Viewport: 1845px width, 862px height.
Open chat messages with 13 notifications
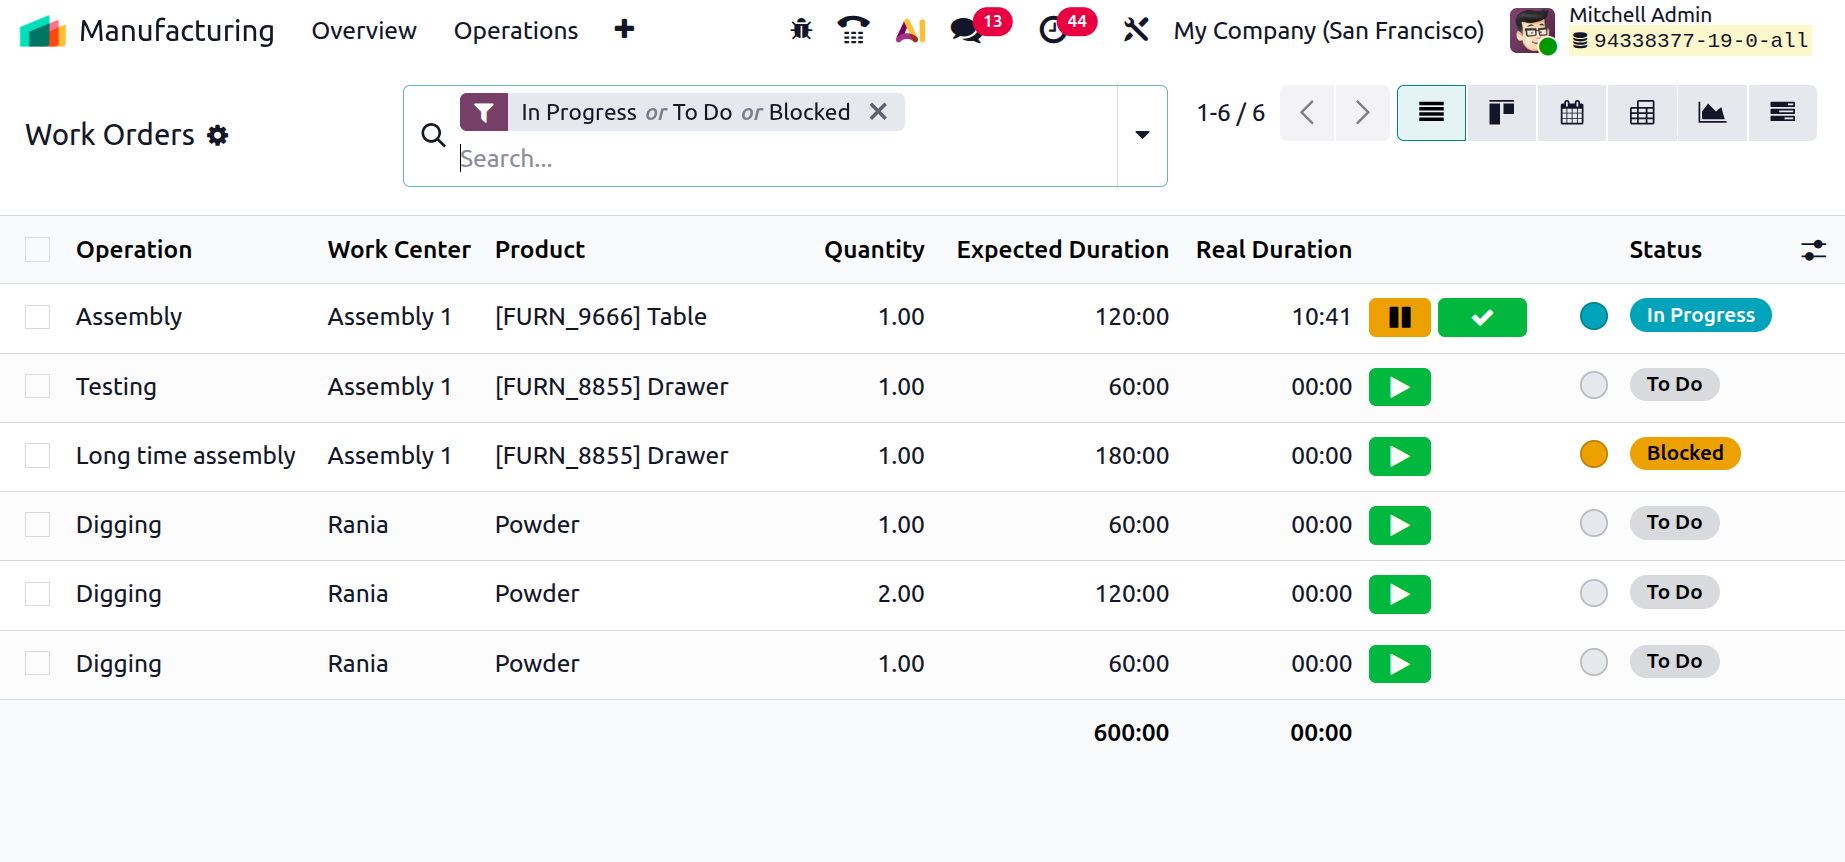966,30
